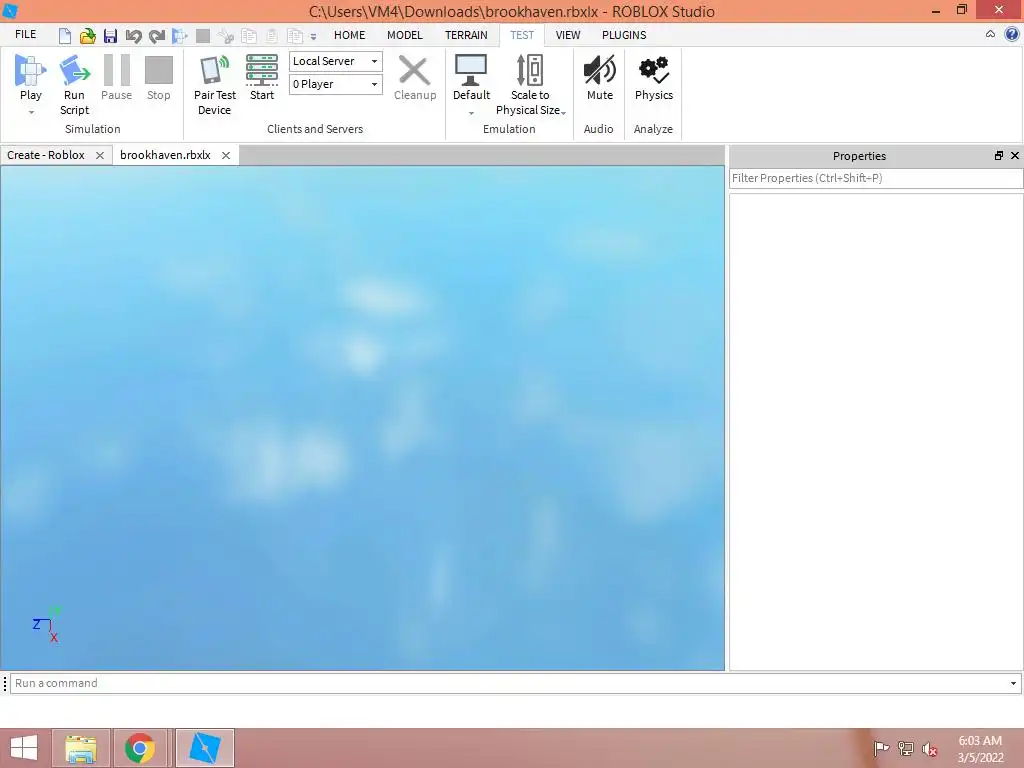Switch to the HOME ribbon tab

coord(349,35)
